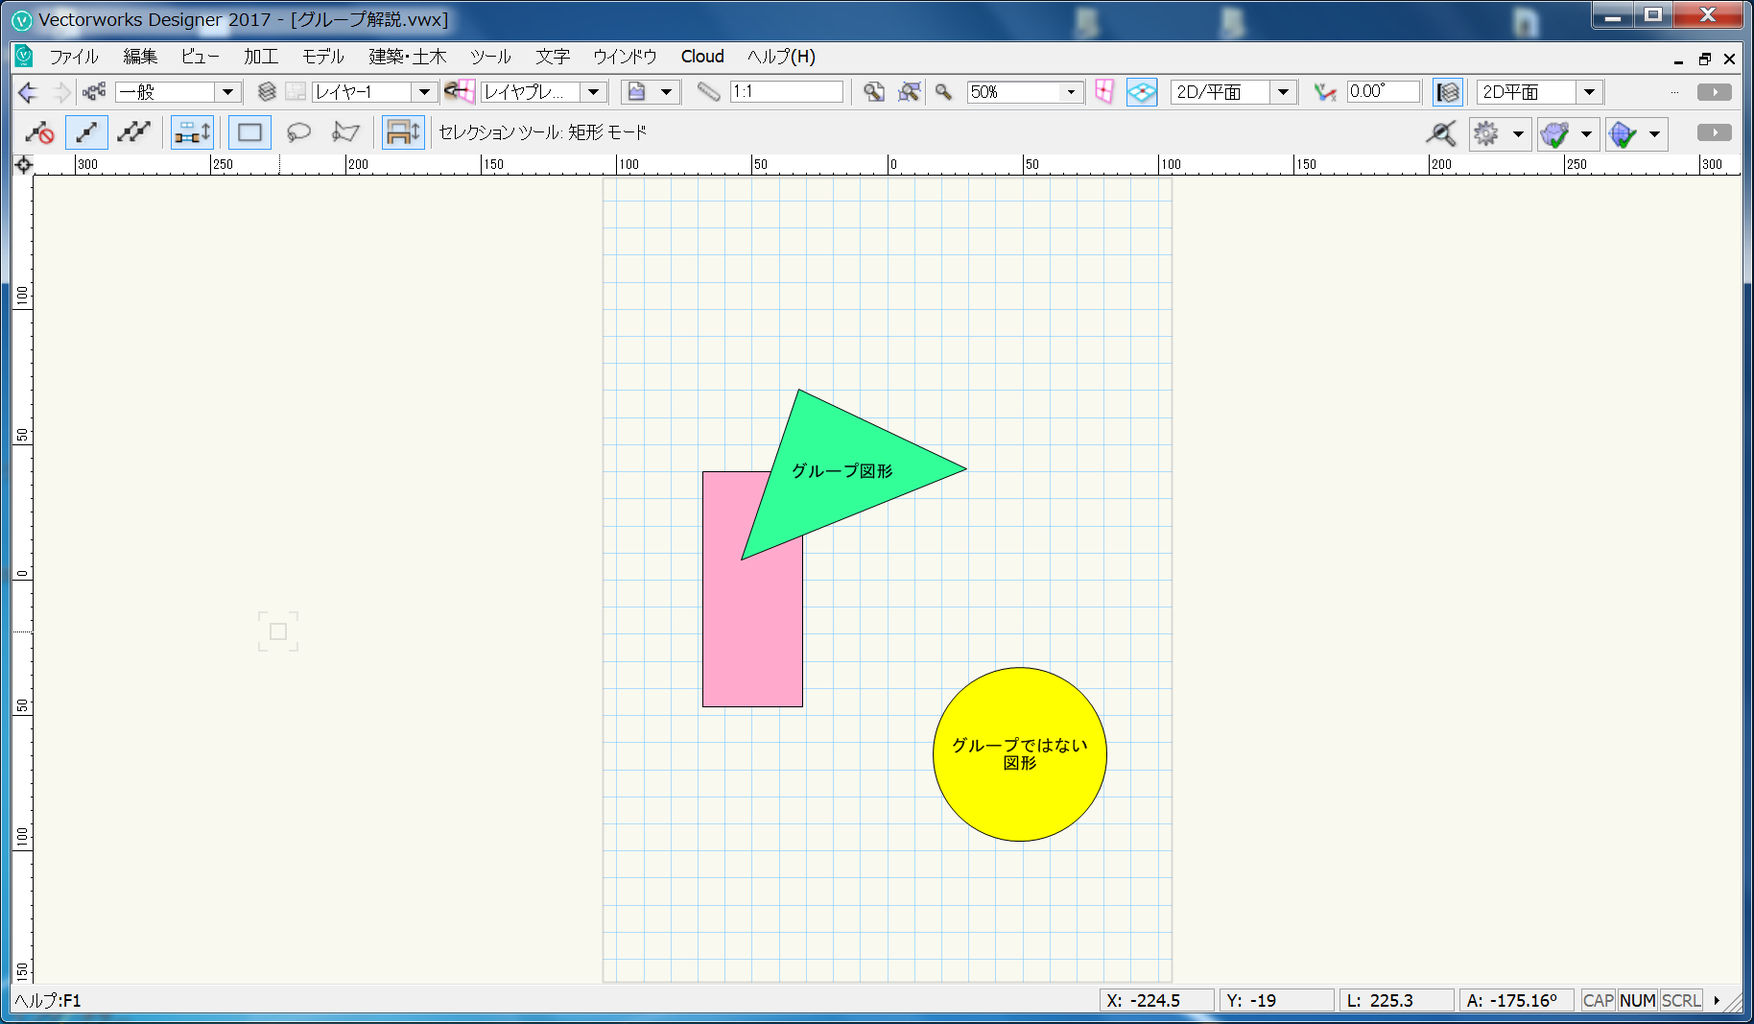The height and width of the screenshot is (1024, 1754).
Task: Toggle Single Object Interactive Scaling mode
Action: point(86,132)
